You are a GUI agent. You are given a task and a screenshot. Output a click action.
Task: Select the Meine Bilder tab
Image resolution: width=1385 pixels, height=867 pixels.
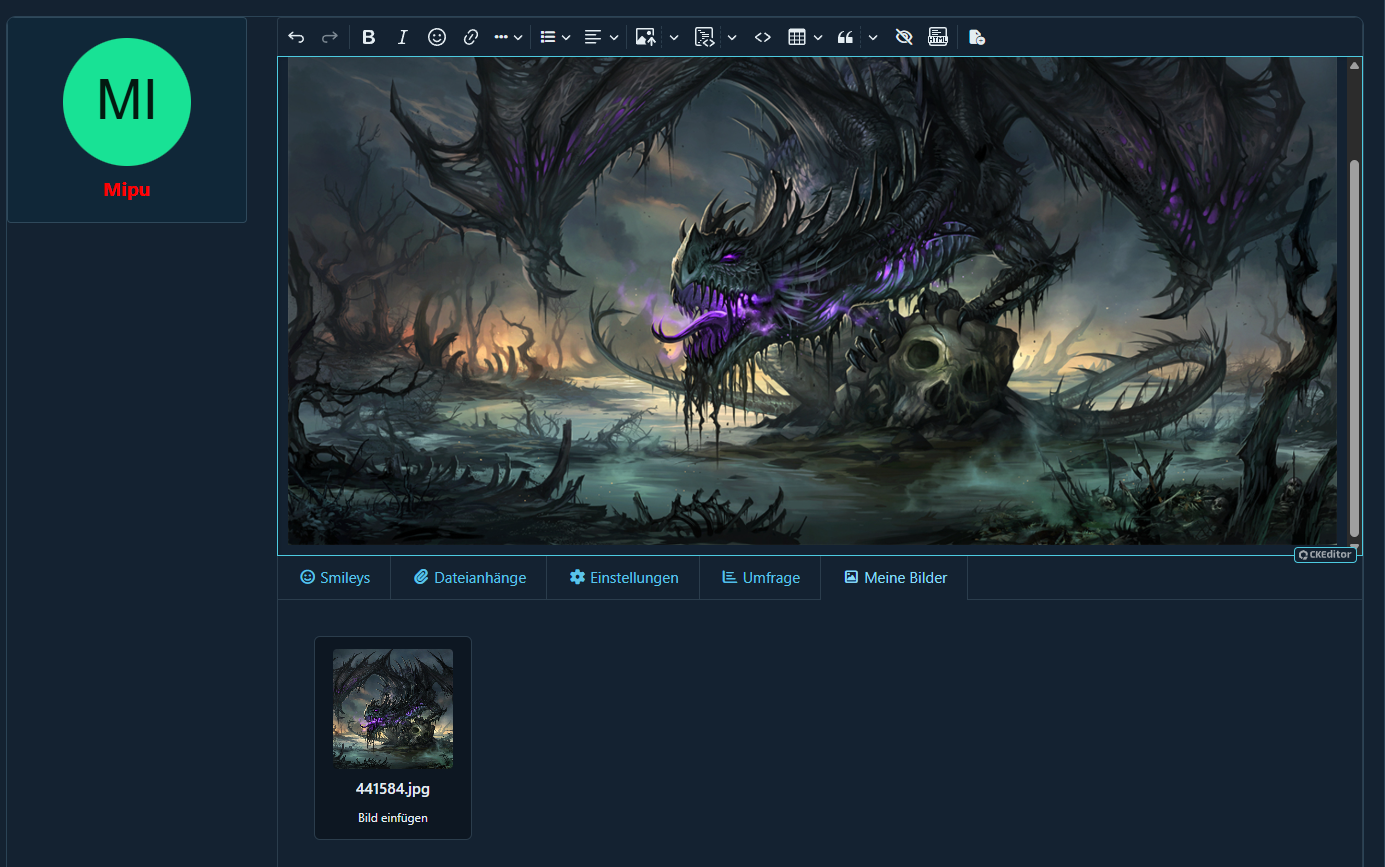895,578
